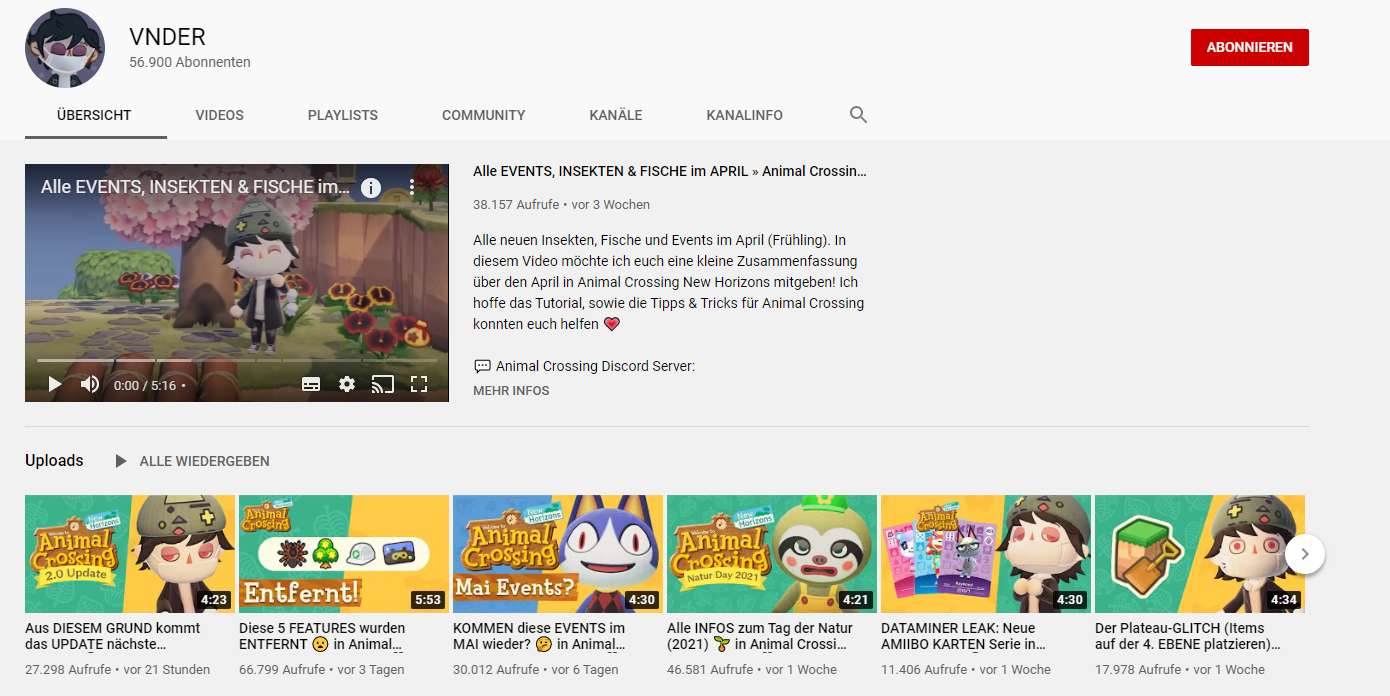Open the featured video three-dot menu
The width and height of the screenshot is (1390, 696).
(x=411, y=187)
